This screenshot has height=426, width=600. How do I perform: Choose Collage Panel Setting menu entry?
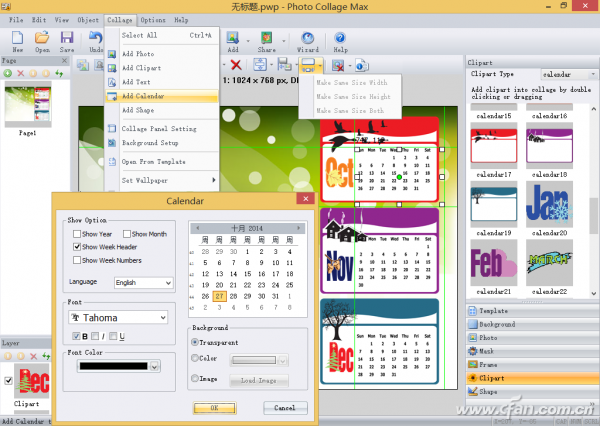[x=161, y=129]
